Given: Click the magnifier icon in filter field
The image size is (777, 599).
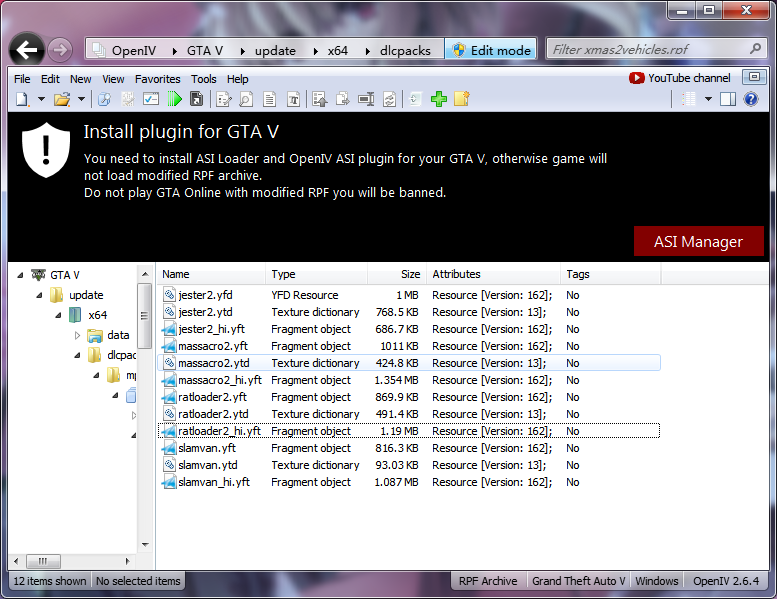Looking at the screenshot, I should point(755,49).
